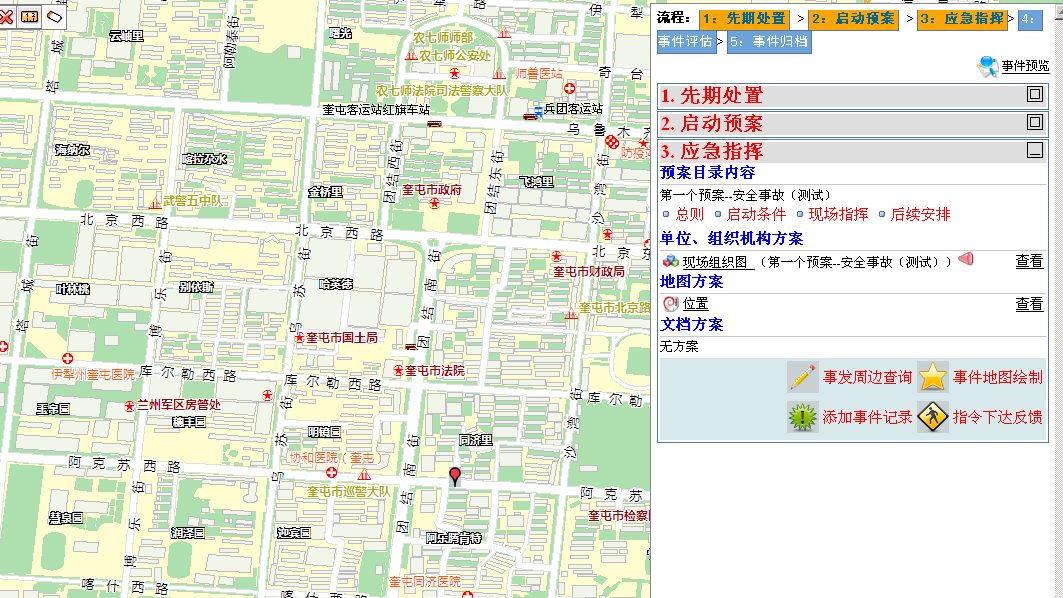Click 协和医院（奎屯）hospital cross marker
This screenshot has width=1063, height=598.
(x=332, y=472)
